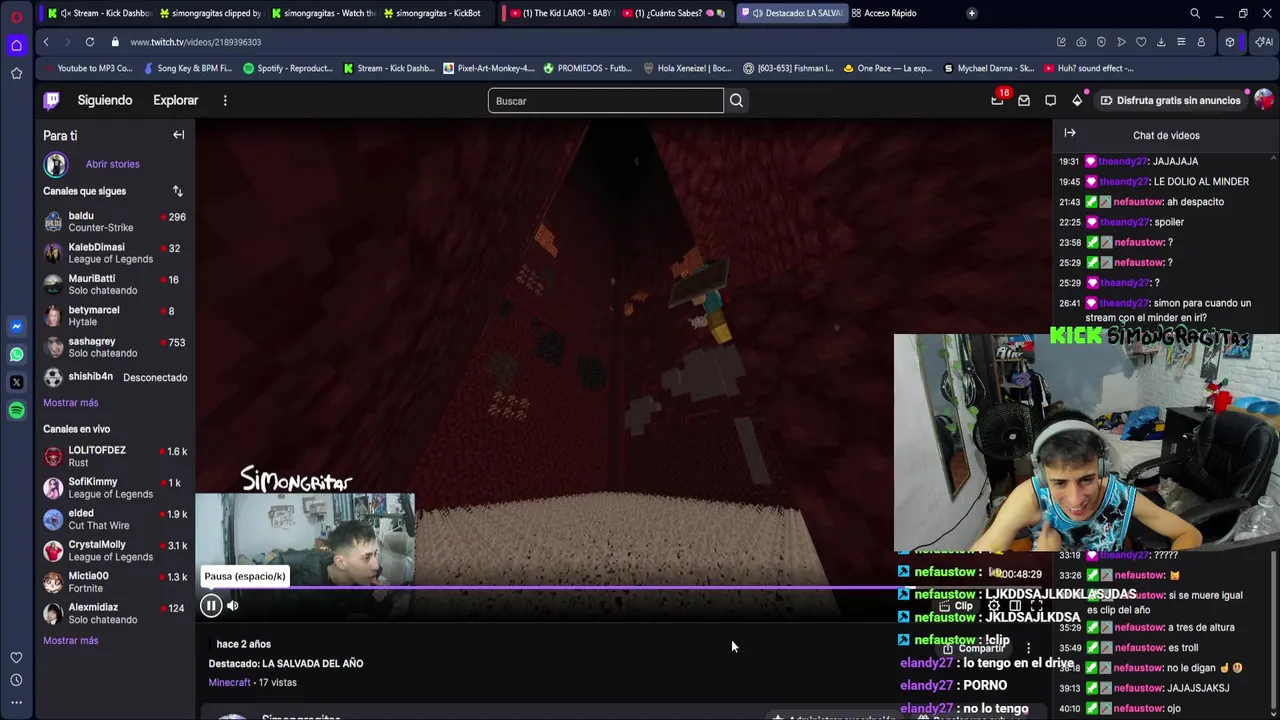Click the Twitch logo home icon
The image size is (1280, 720).
tap(52, 100)
